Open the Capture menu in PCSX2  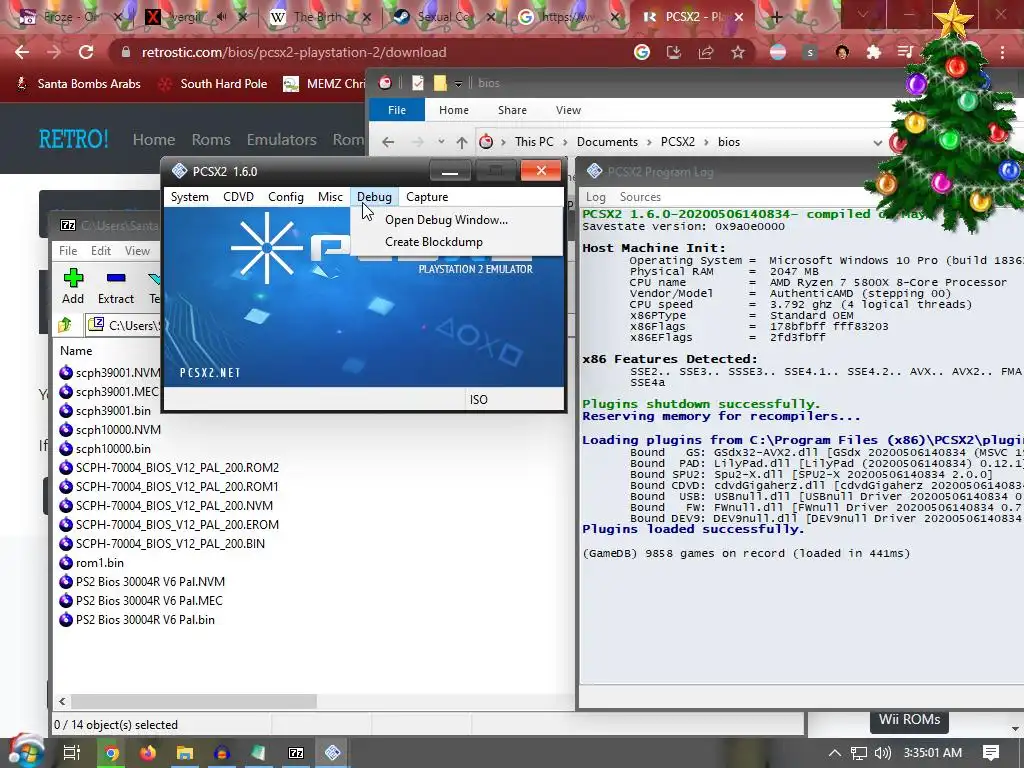pos(427,197)
